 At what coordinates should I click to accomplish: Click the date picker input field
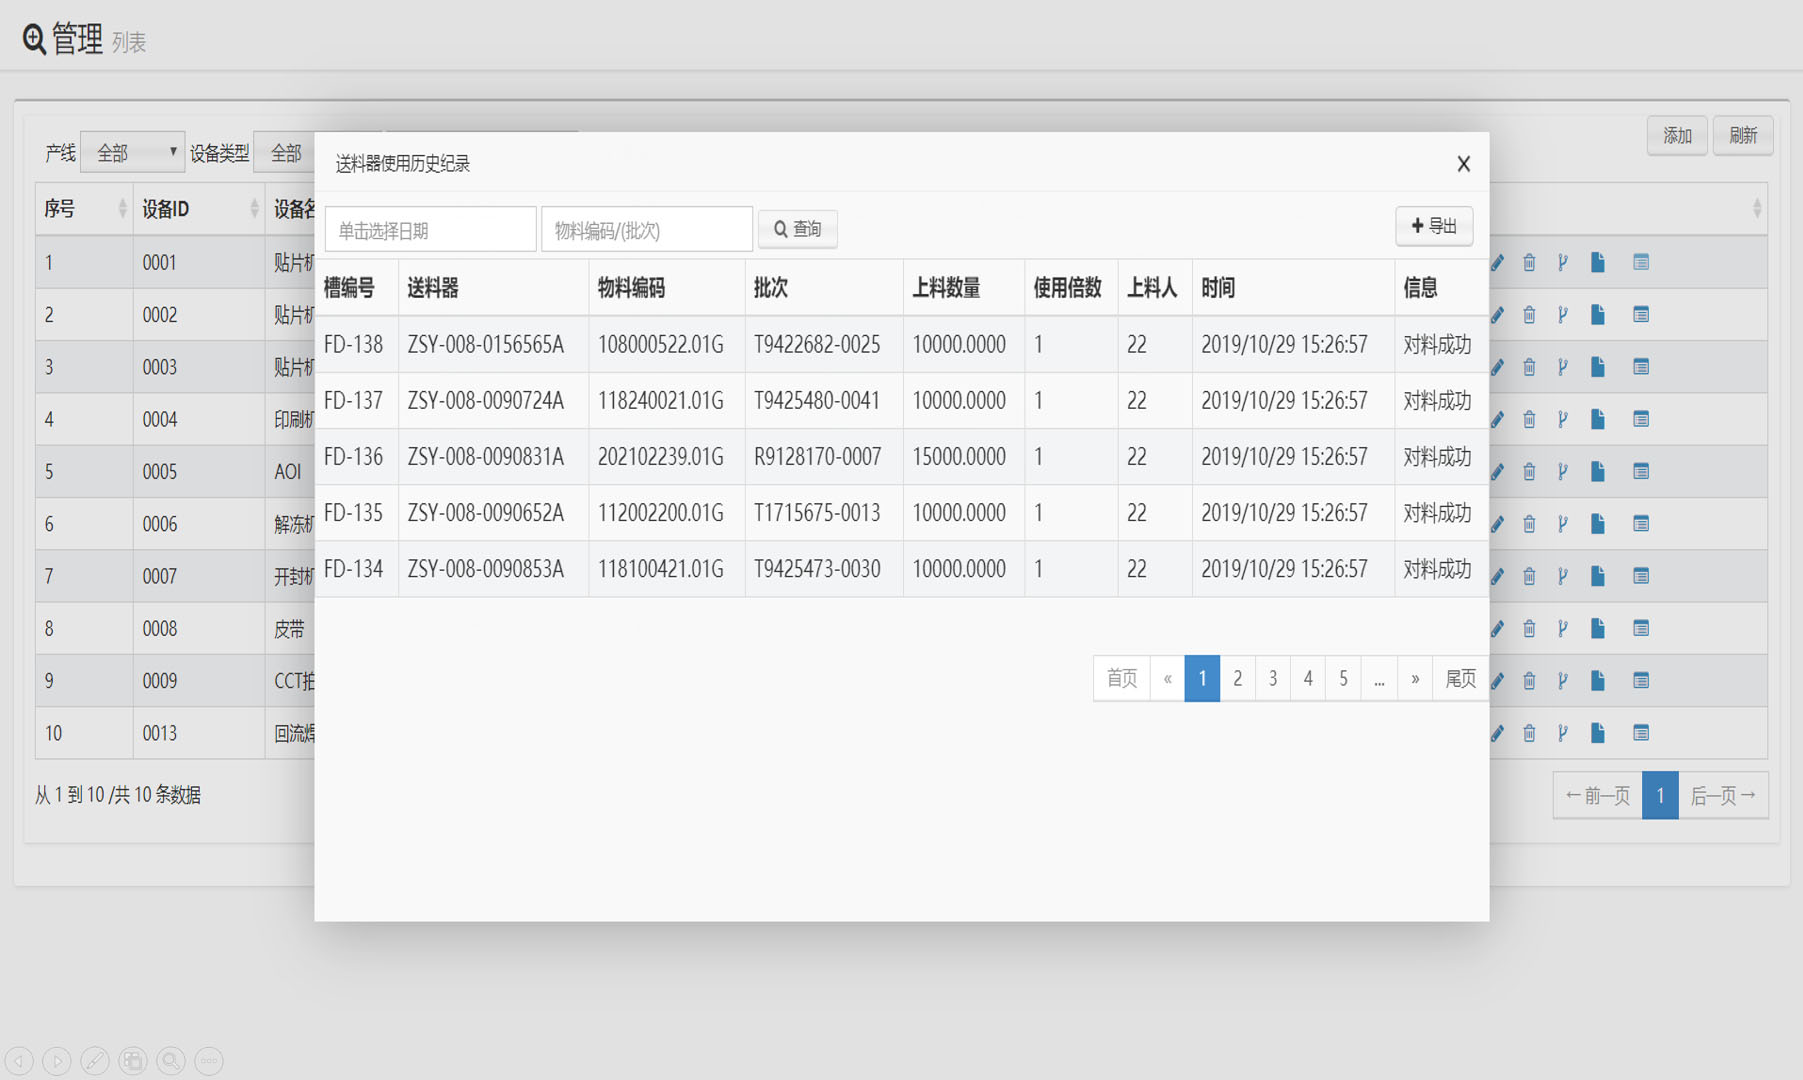click(x=430, y=230)
